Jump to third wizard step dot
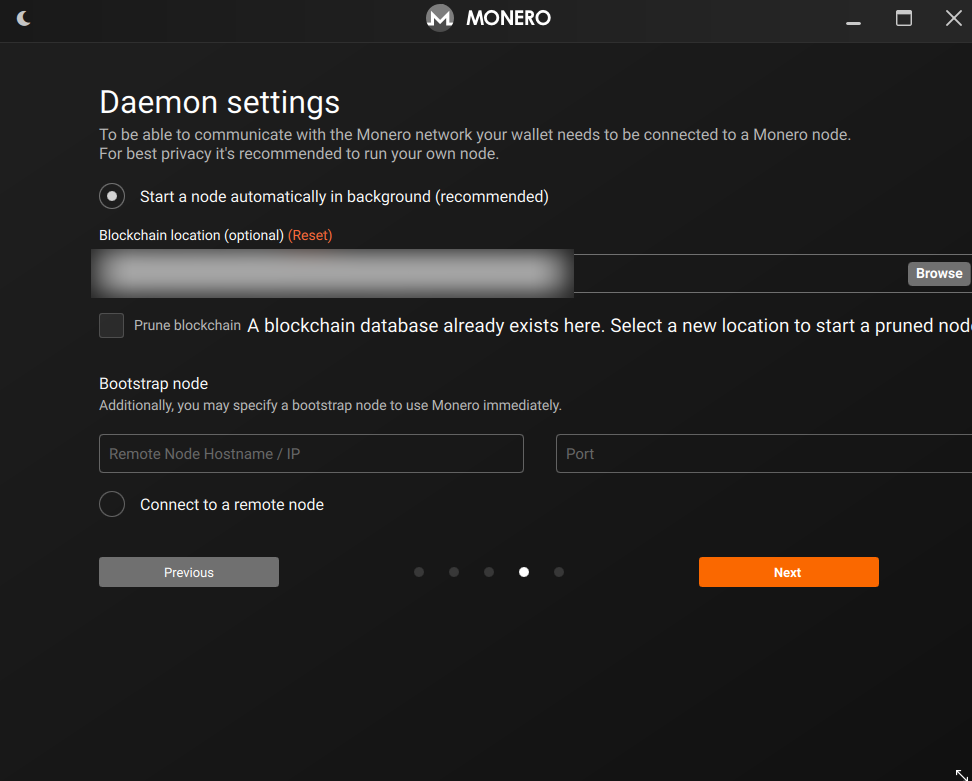 point(489,572)
